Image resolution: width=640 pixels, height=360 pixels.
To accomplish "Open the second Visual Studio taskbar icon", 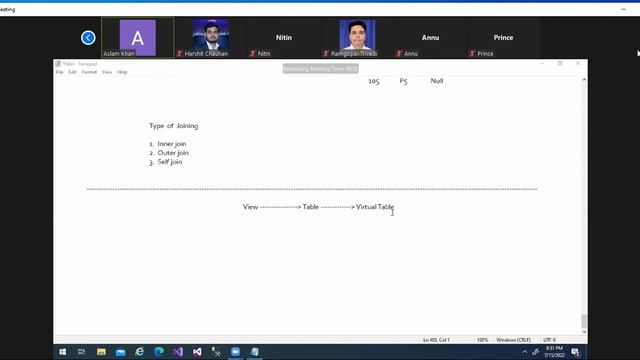I will [x=197, y=352].
